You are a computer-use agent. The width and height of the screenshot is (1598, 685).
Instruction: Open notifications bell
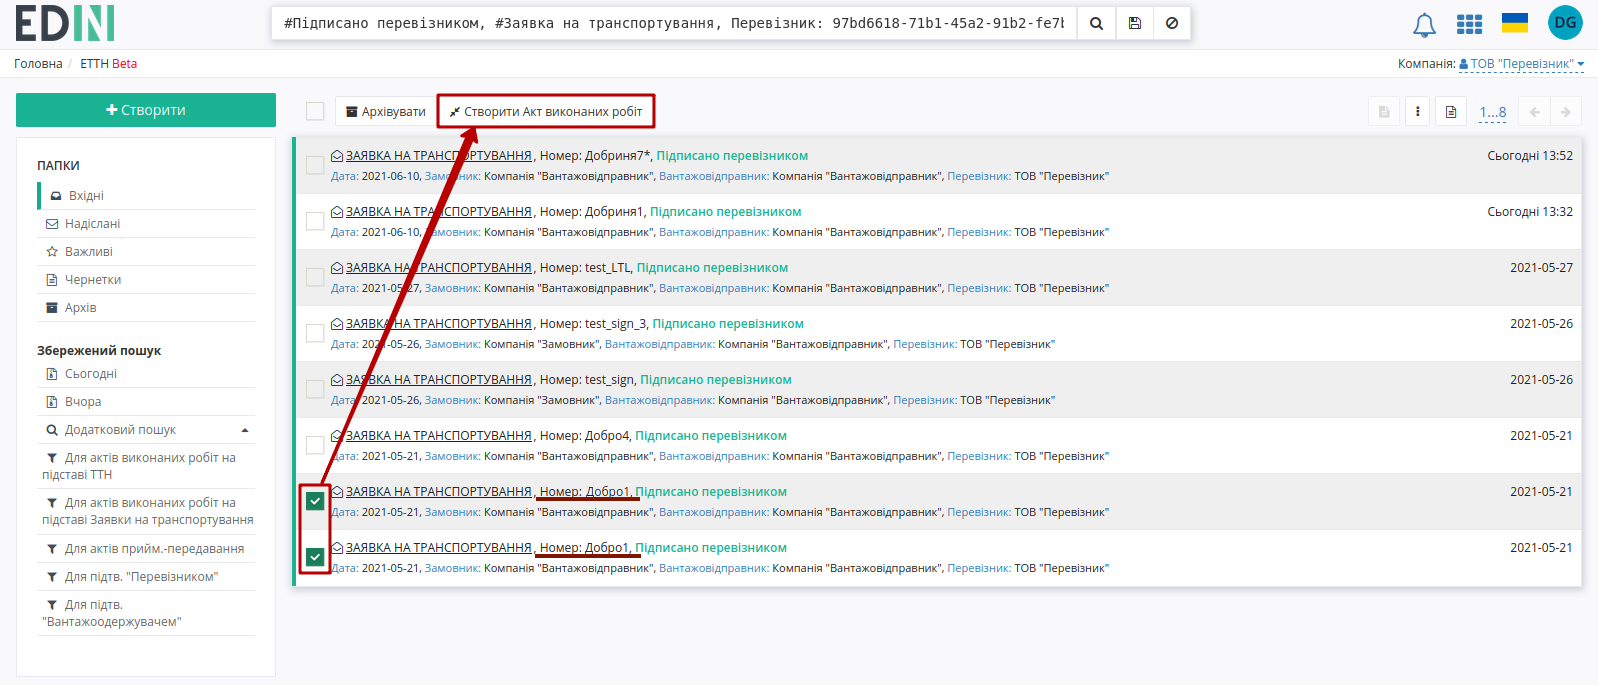click(1424, 24)
